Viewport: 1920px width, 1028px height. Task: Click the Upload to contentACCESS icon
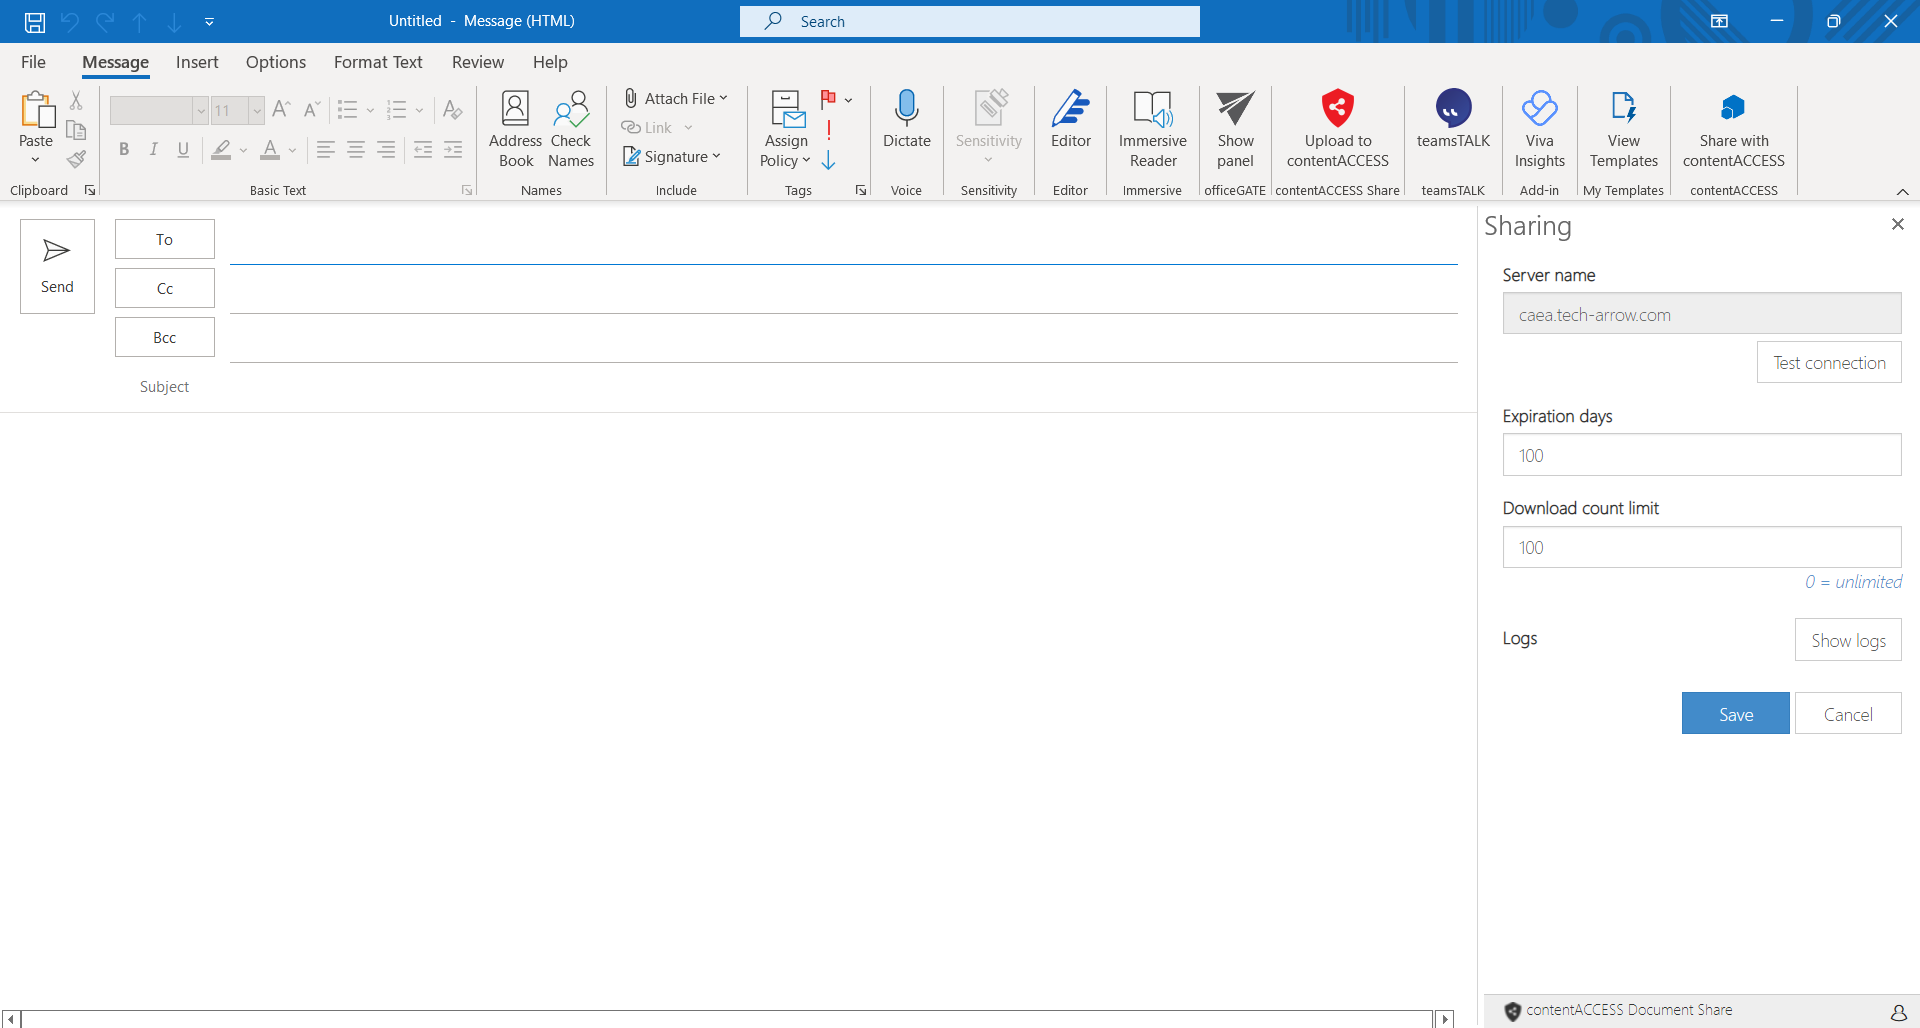coord(1337,108)
